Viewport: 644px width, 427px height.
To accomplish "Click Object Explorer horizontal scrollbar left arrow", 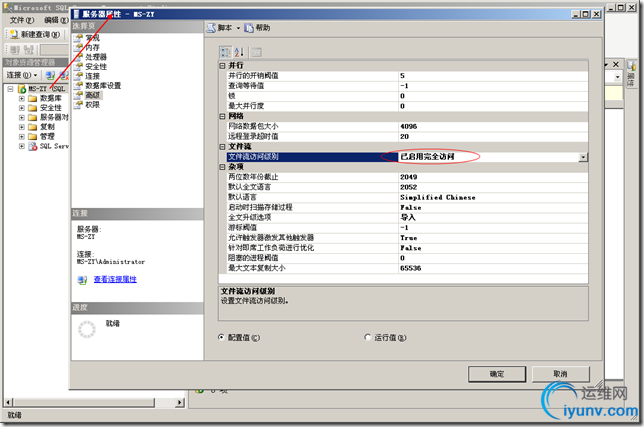I will click(9, 402).
